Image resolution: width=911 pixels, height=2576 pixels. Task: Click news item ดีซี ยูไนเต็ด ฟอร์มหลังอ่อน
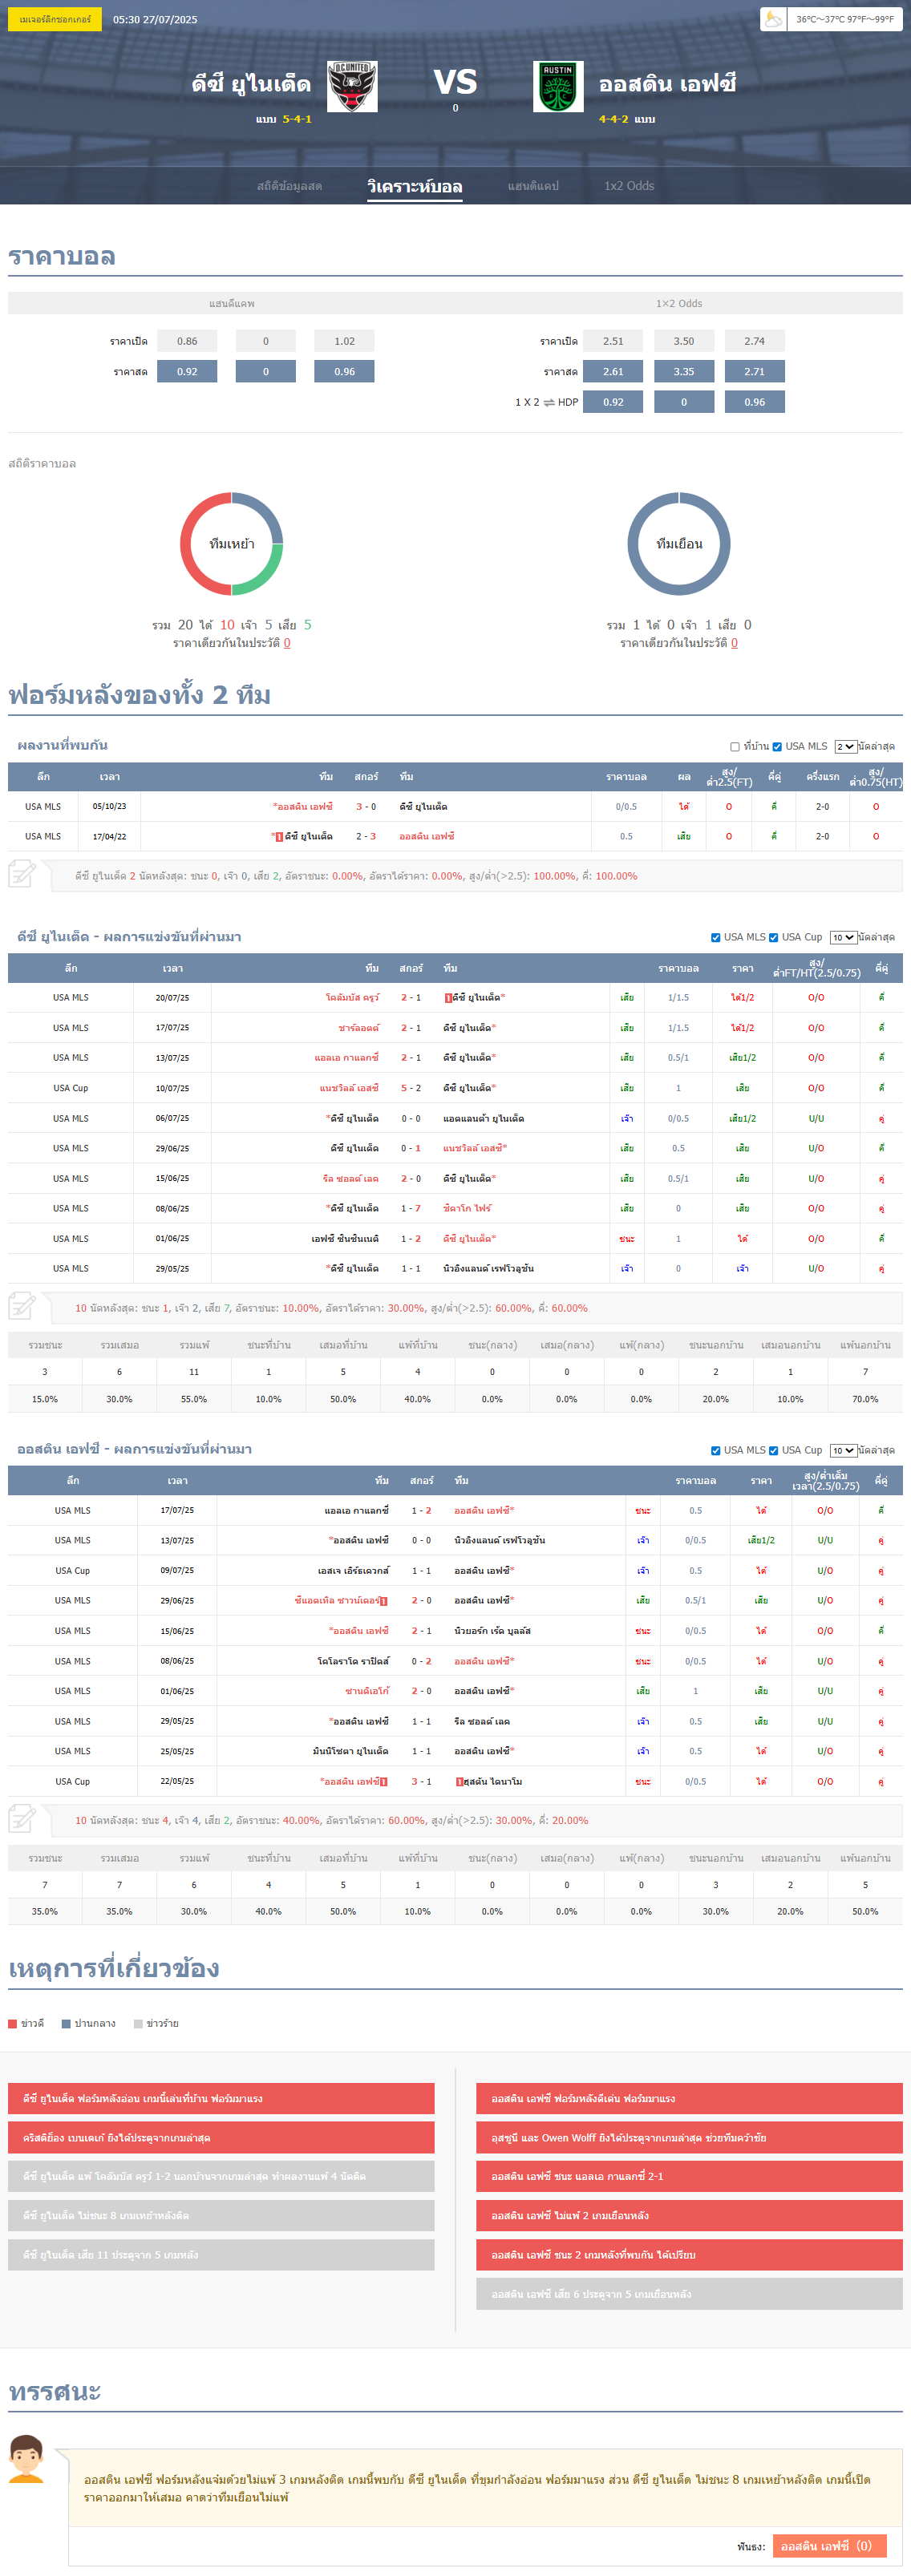[x=221, y=2098]
